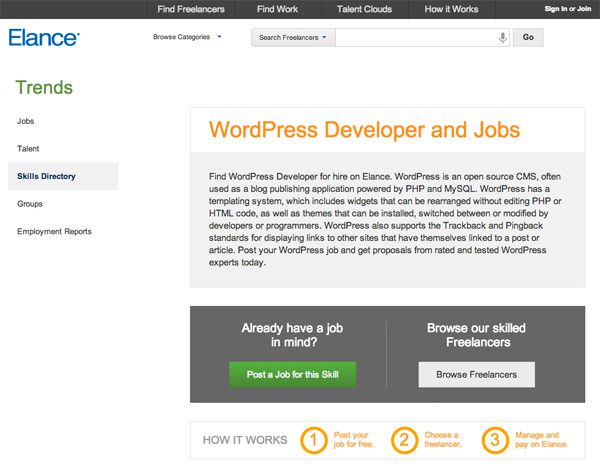Viewport: 600px width, 469px height.
Task: Go to Talent Clouds in navigation
Action: tap(364, 9)
